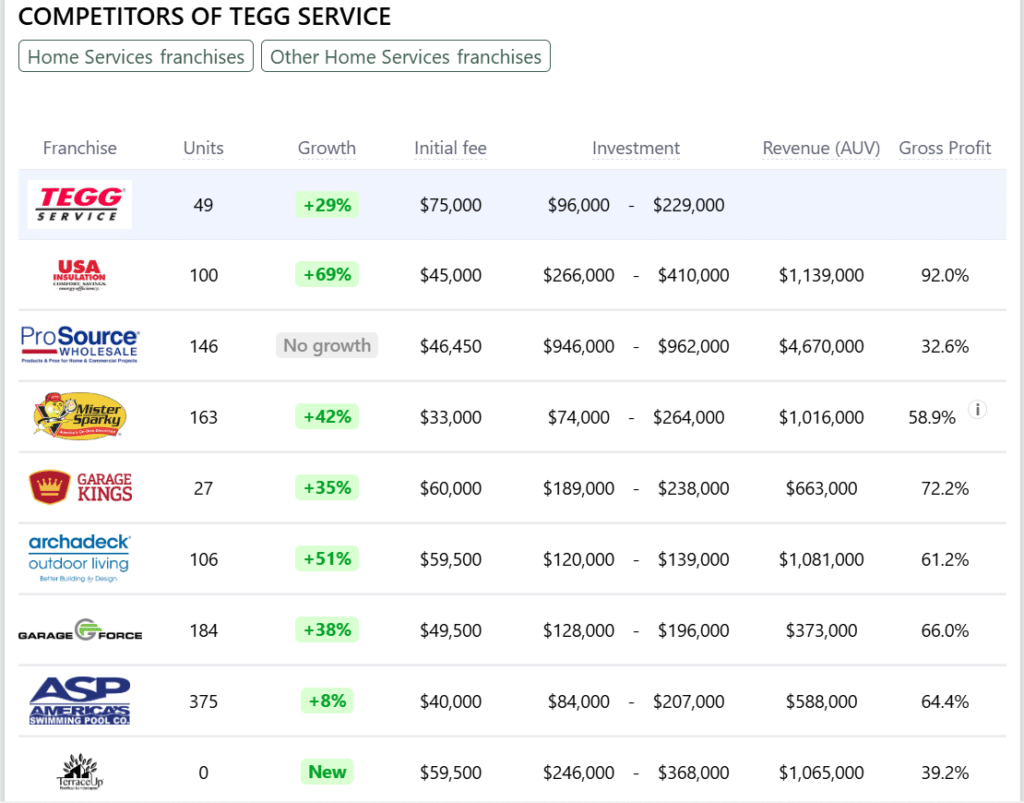Click the Revenue (AUV) column header
The image size is (1024, 803).
tap(821, 148)
